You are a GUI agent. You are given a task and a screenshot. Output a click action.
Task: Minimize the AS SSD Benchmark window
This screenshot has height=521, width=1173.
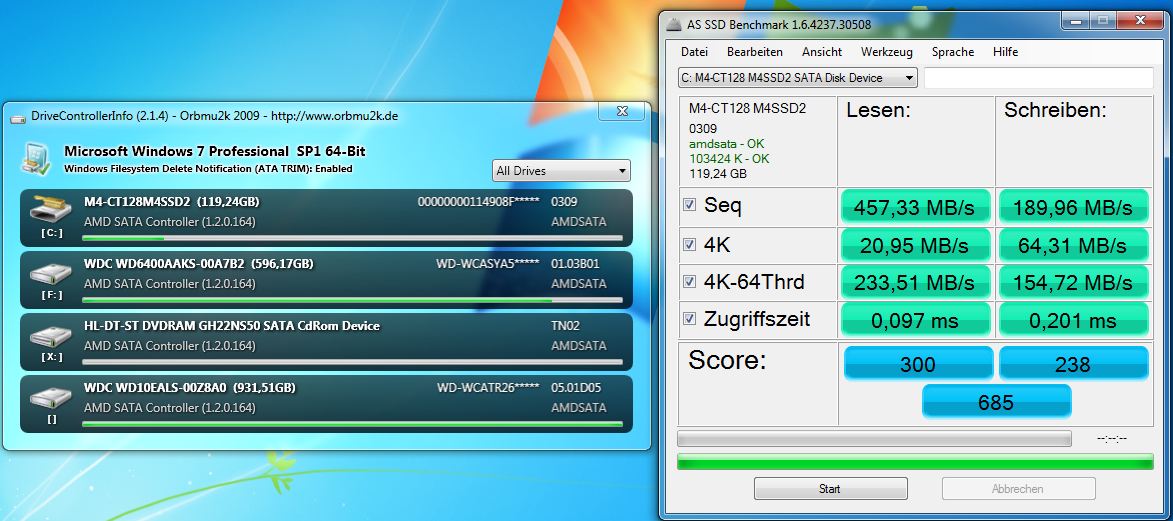pos(1076,22)
